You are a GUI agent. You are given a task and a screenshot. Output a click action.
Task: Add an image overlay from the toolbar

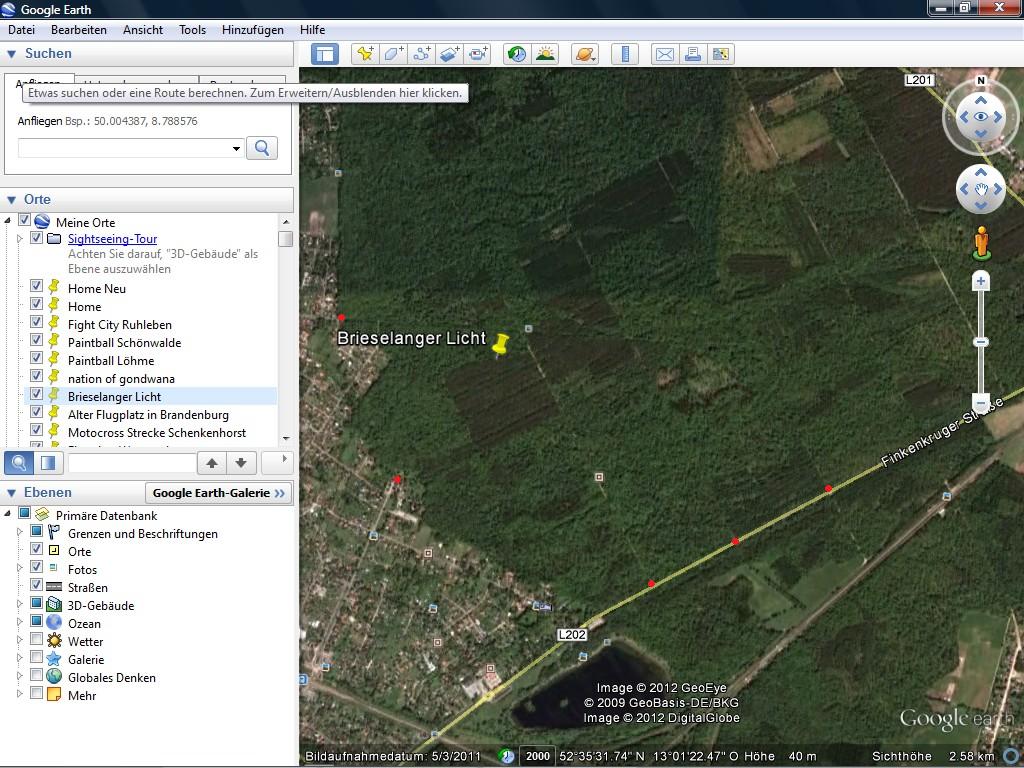tap(449, 54)
